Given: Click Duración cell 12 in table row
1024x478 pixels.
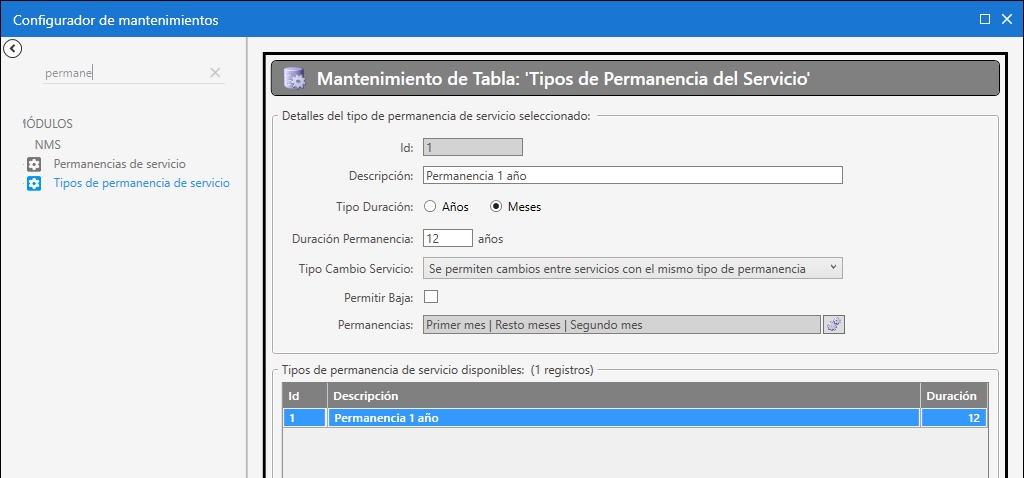Looking at the screenshot, I should coord(953,418).
